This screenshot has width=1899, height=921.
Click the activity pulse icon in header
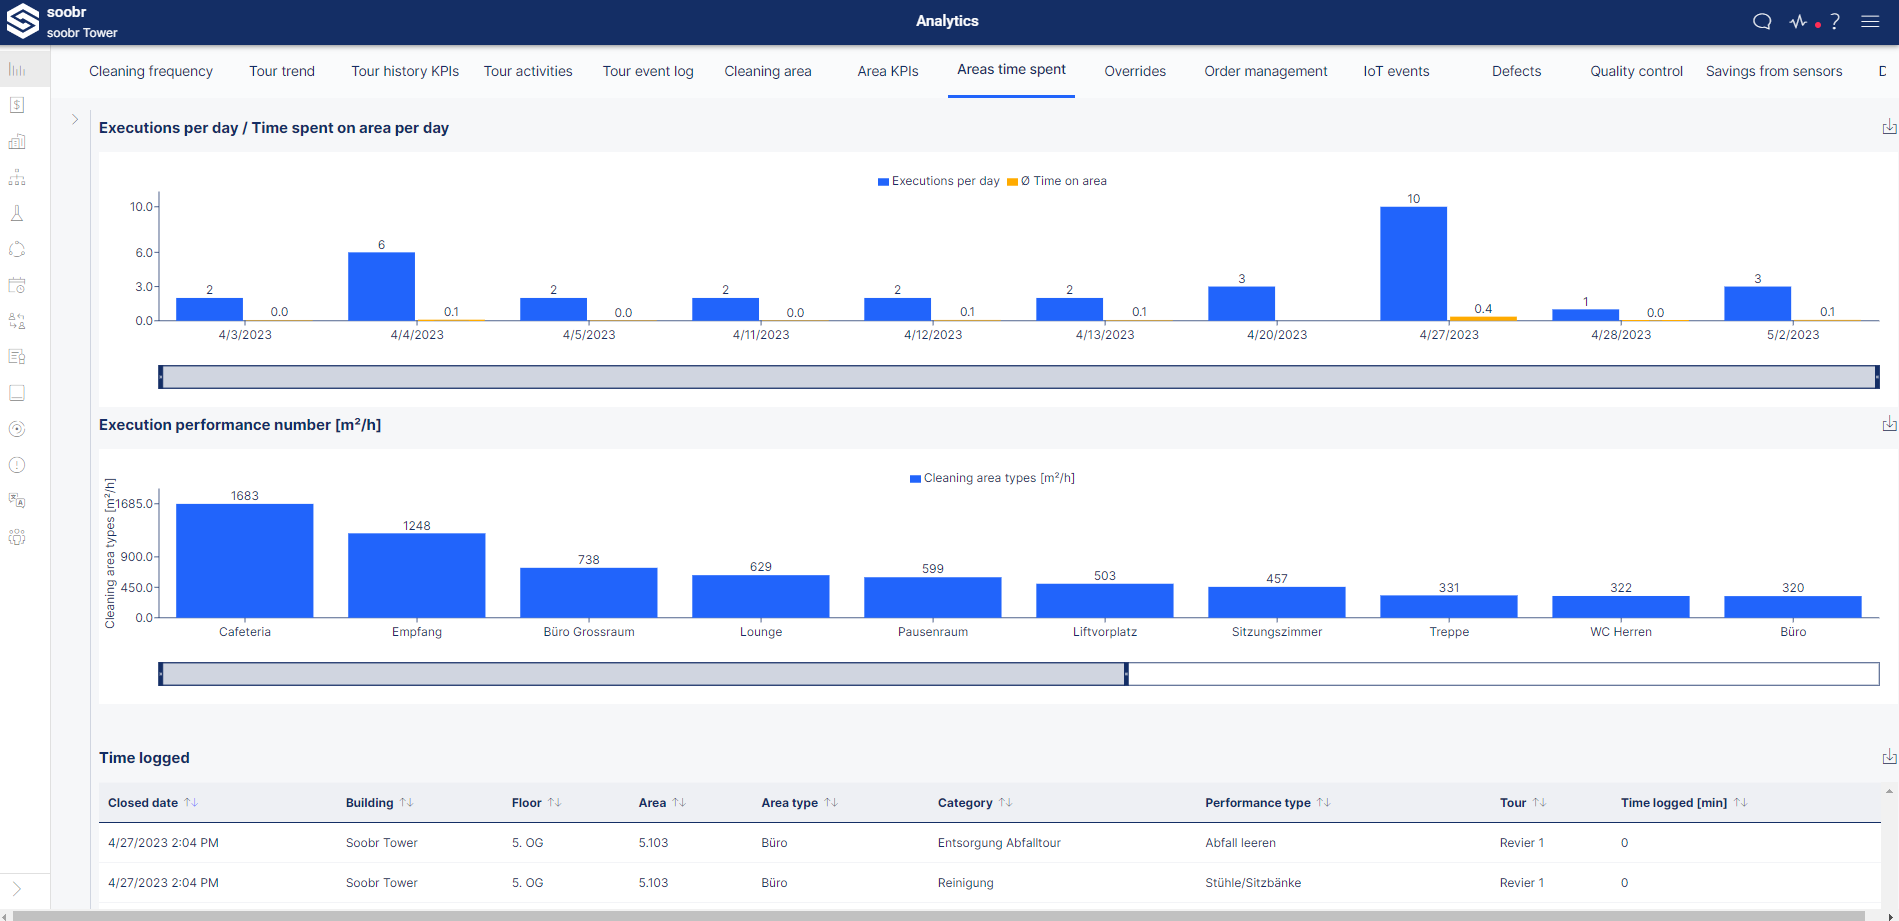pyautogui.click(x=1799, y=21)
